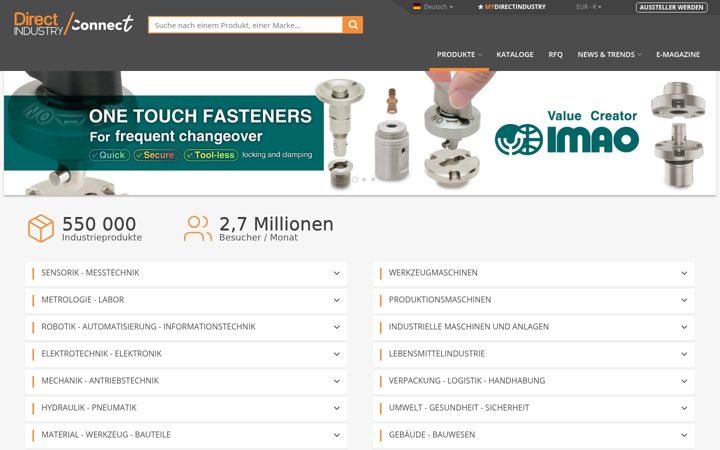Open the Produkte menu

tap(459, 54)
